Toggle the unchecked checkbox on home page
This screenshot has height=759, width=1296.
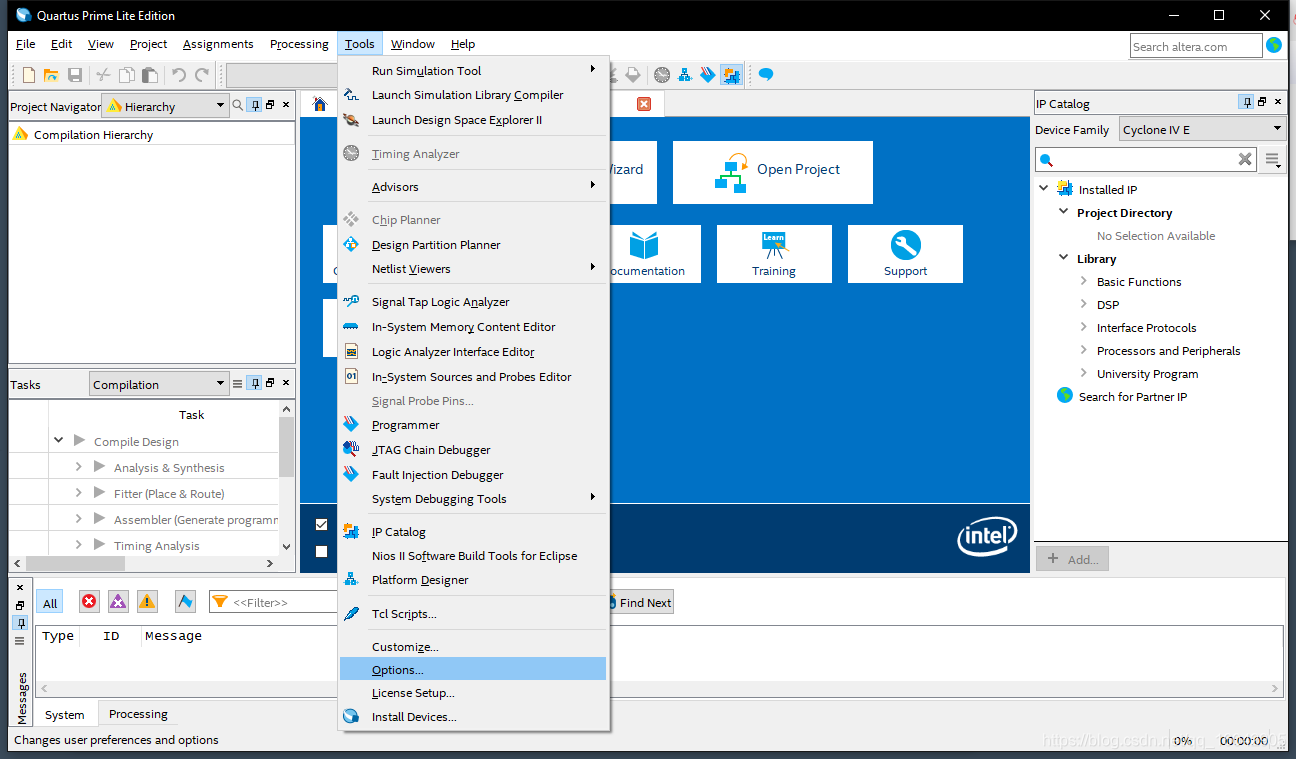click(x=321, y=551)
